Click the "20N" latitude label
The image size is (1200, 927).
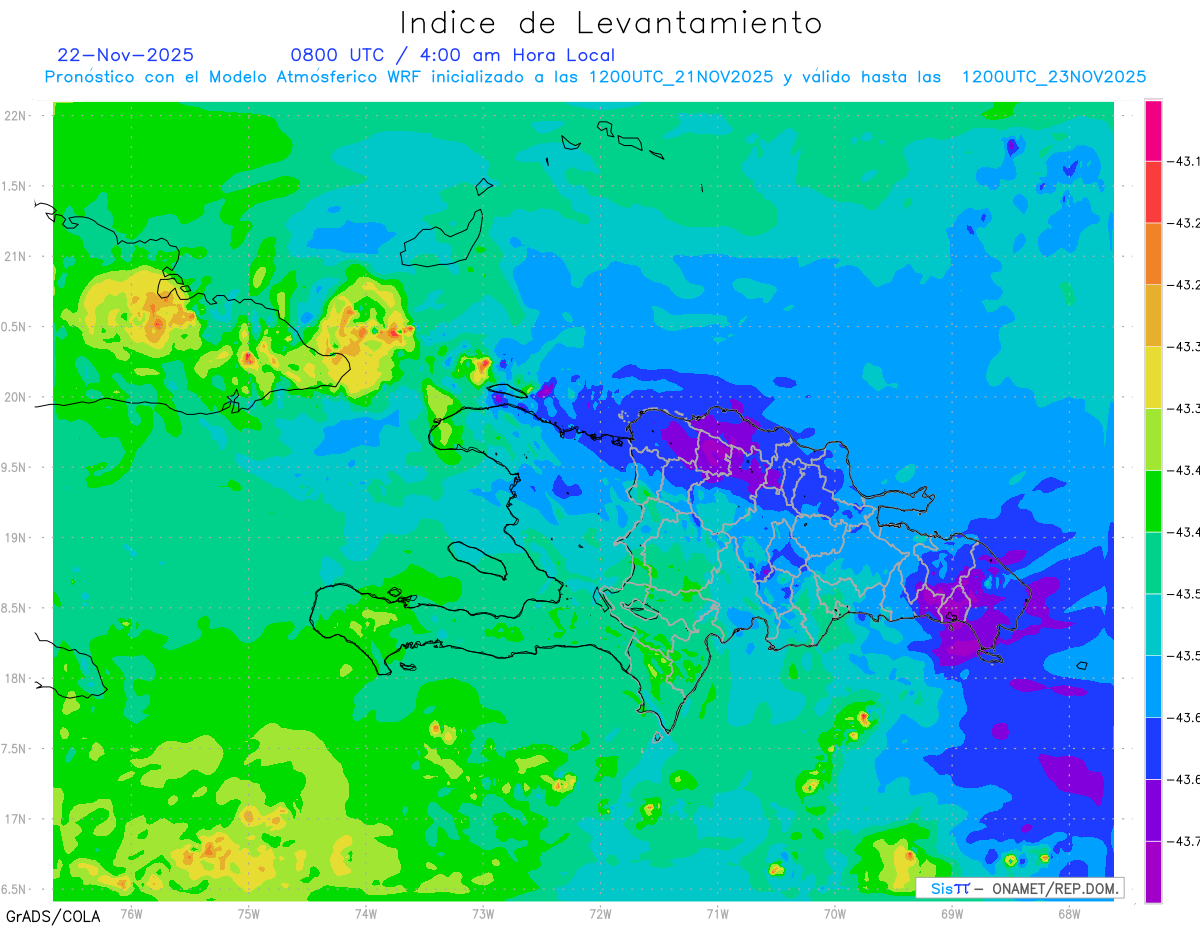[x=16, y=397]
